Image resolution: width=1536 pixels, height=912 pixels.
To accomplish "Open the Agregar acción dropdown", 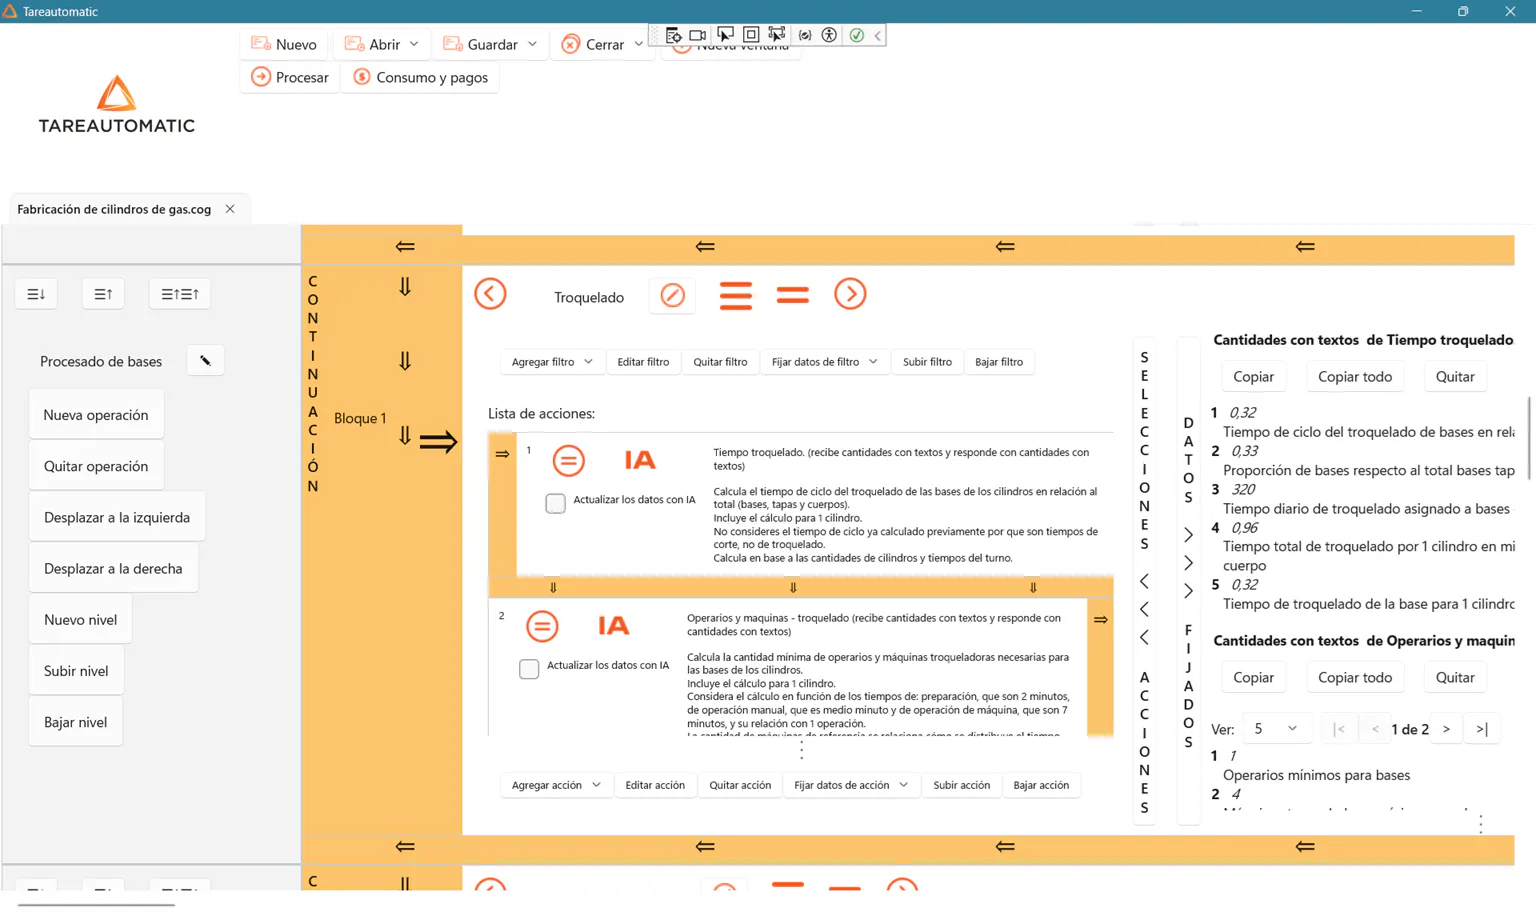I will tap(556, 785).
